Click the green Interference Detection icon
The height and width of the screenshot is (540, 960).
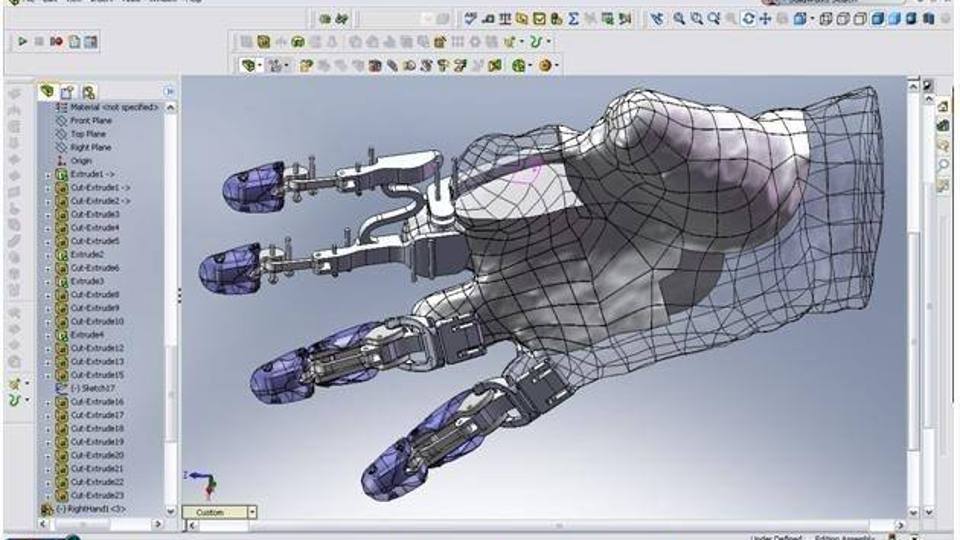[x=494, y=66]
